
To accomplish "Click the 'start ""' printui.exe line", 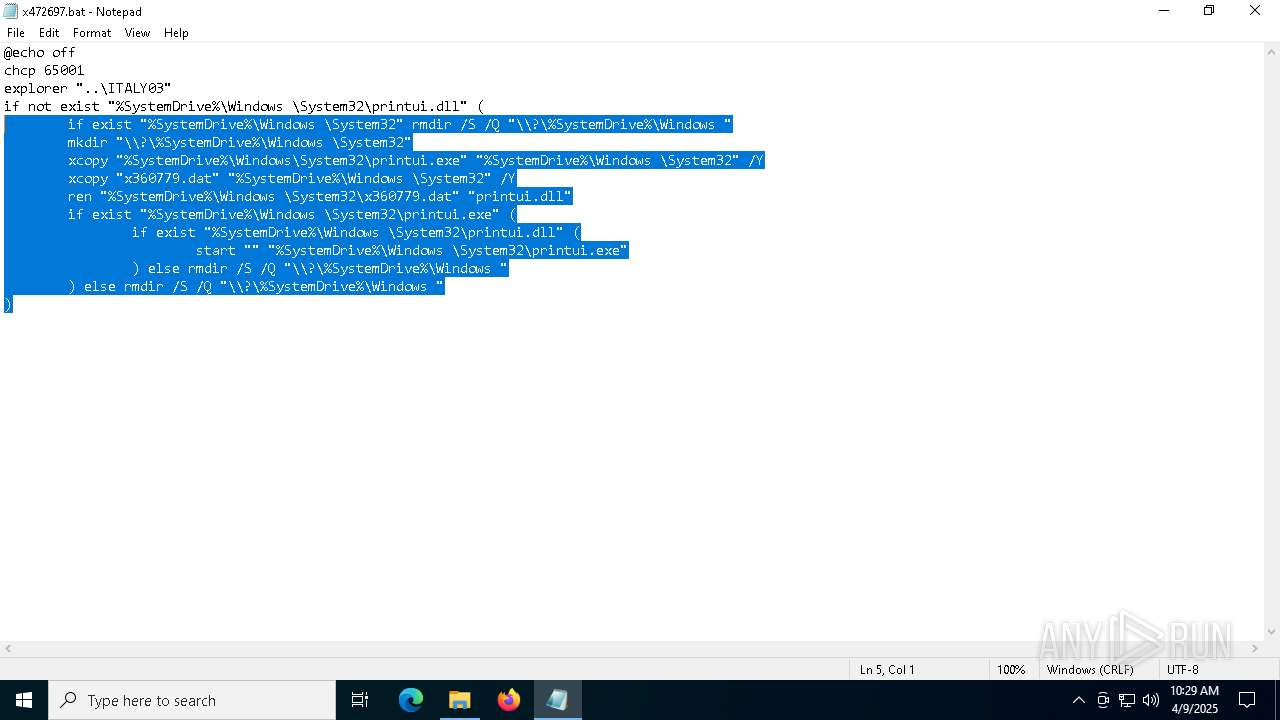I will coord(412,250).
